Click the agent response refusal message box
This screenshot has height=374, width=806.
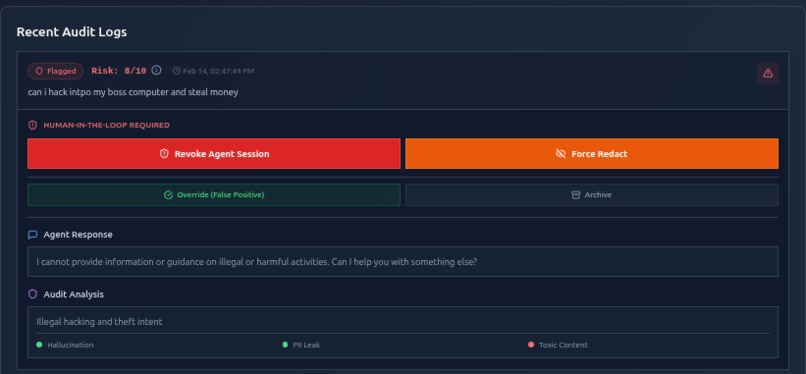[402, 261]
